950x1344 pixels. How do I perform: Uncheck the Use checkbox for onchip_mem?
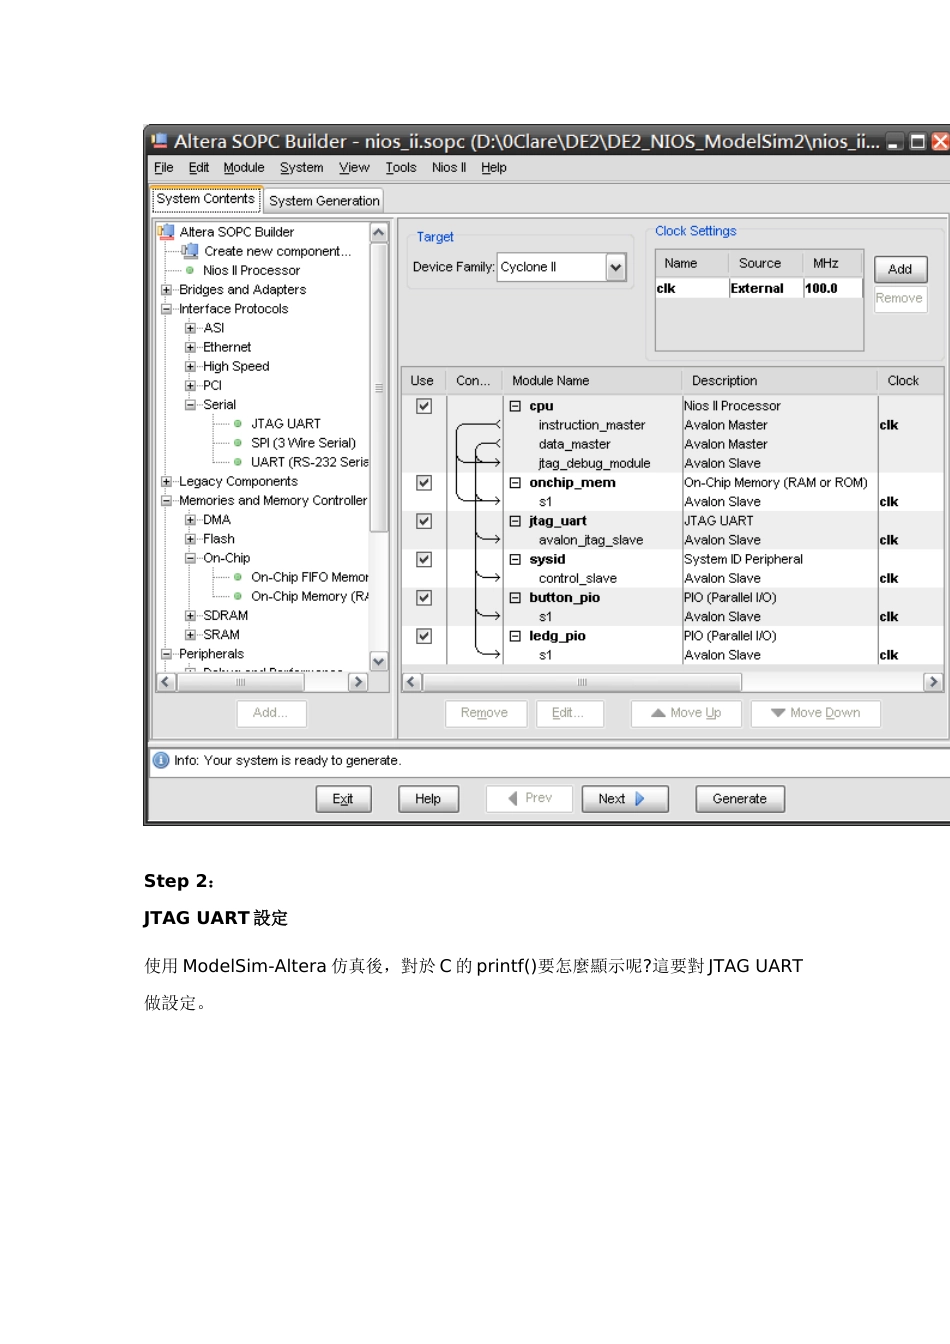pos(424,483)
